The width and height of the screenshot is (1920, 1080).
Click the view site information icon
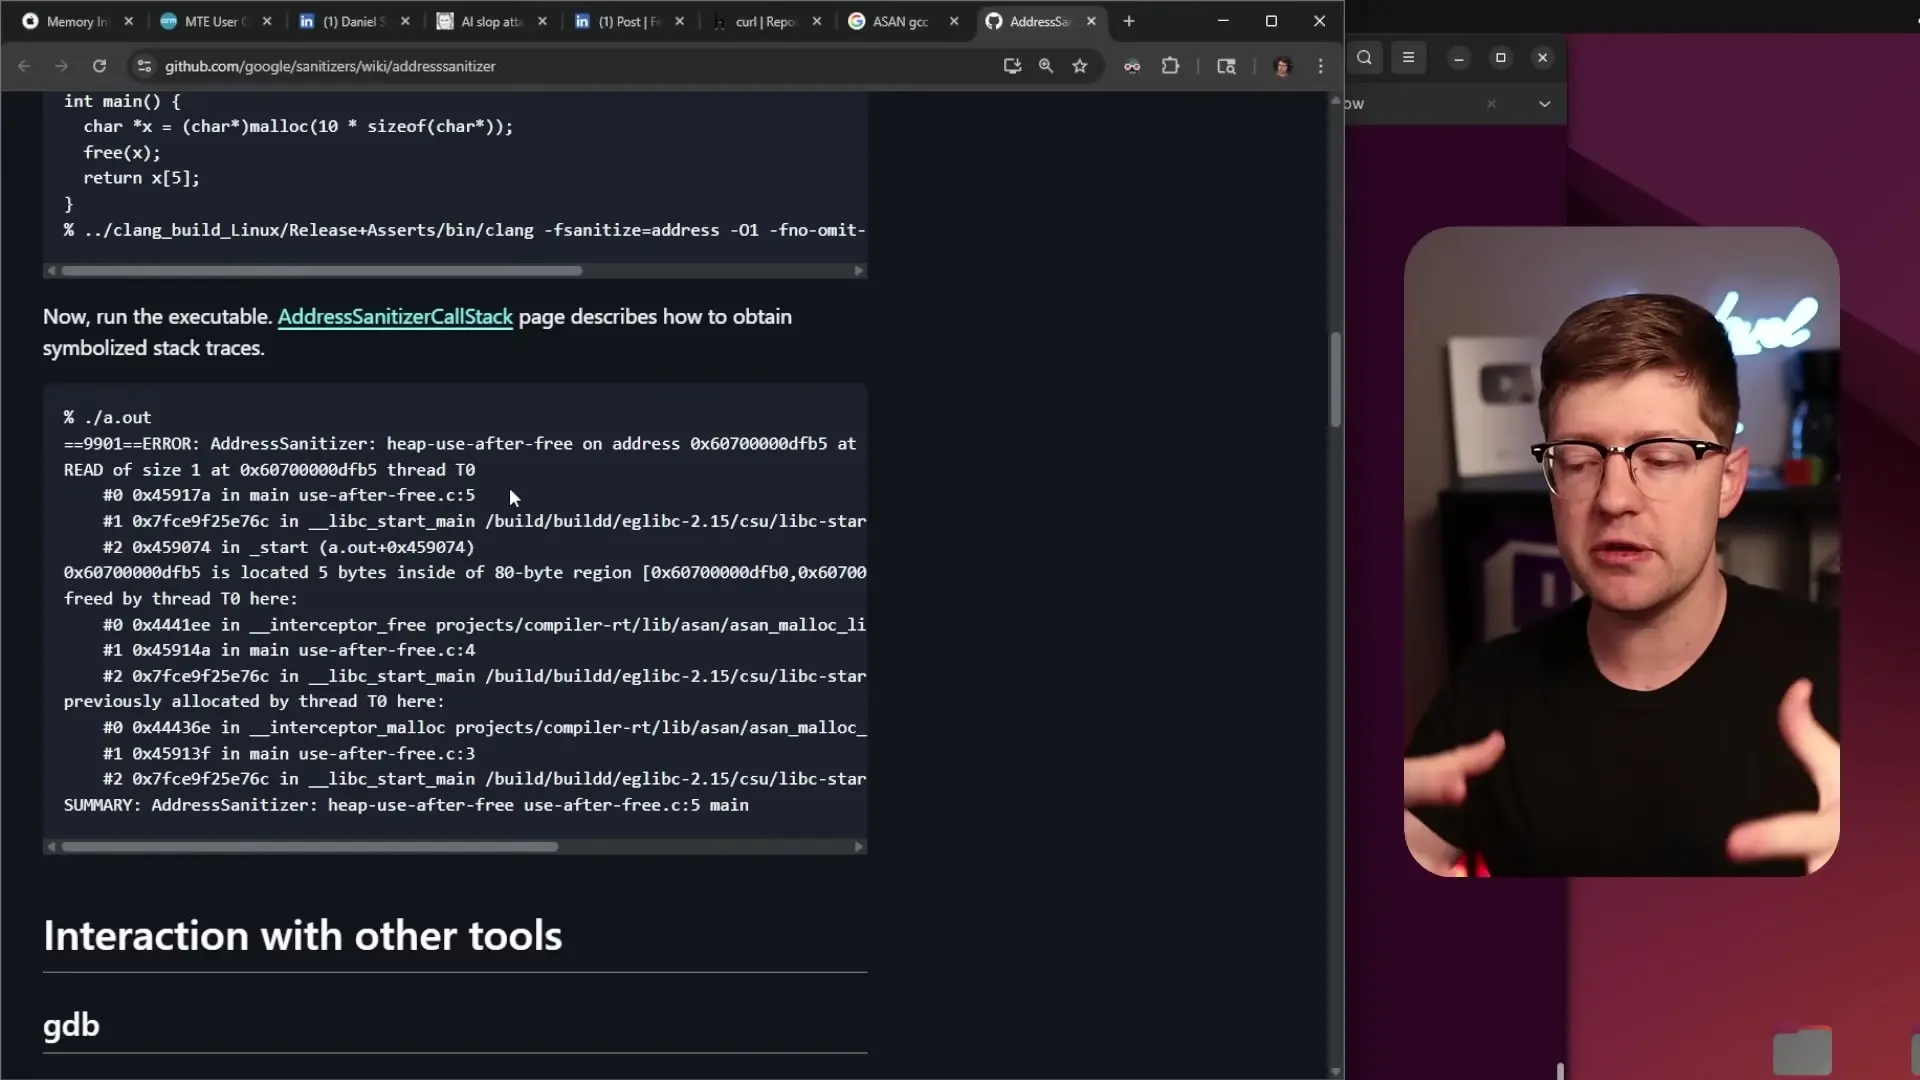(144, 66)
